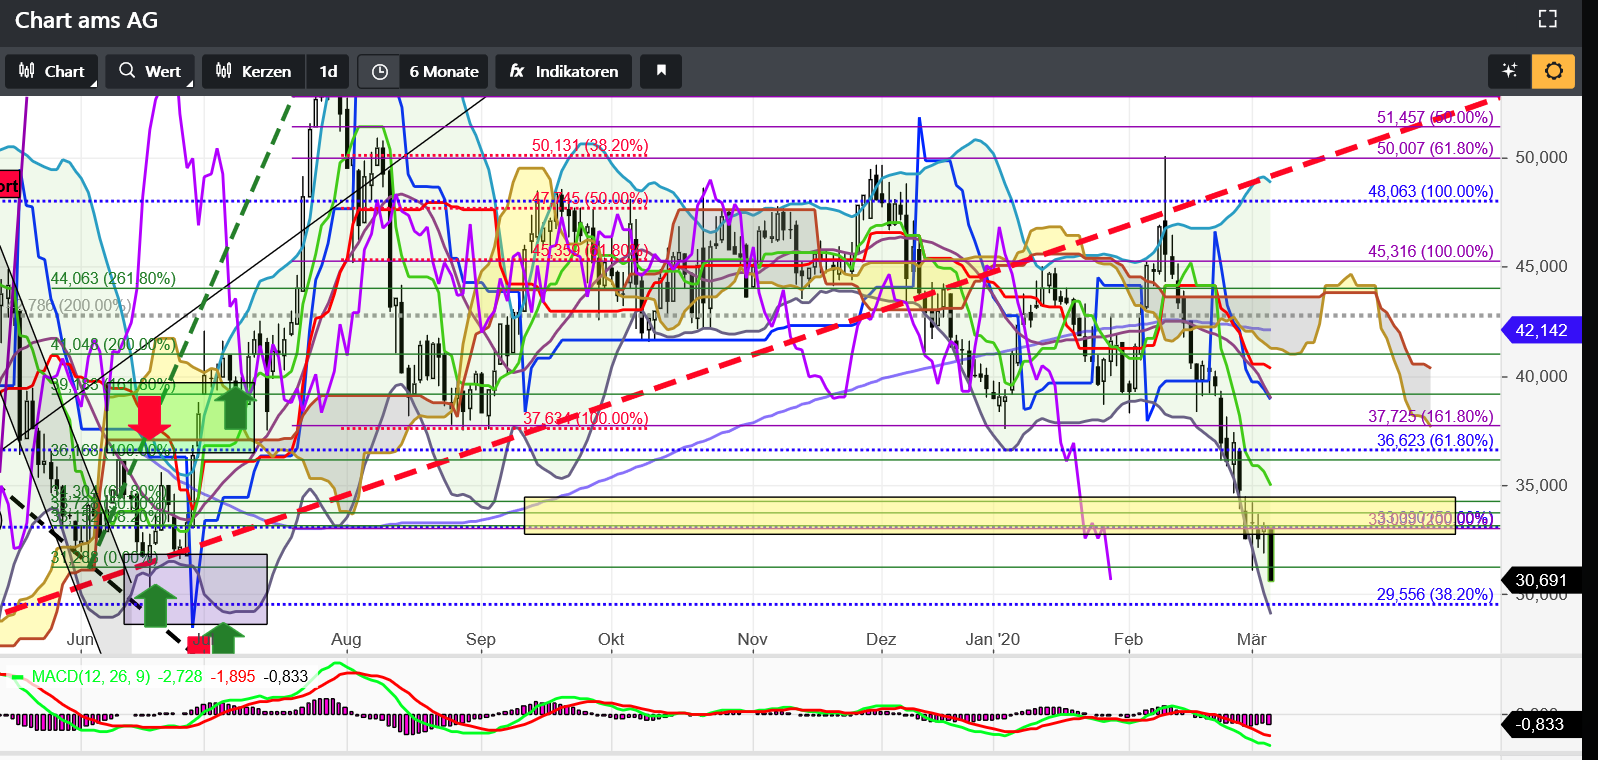Click the current price label 30,691
This screenshot has width=1598, height=760.
tap(1541, 580)
